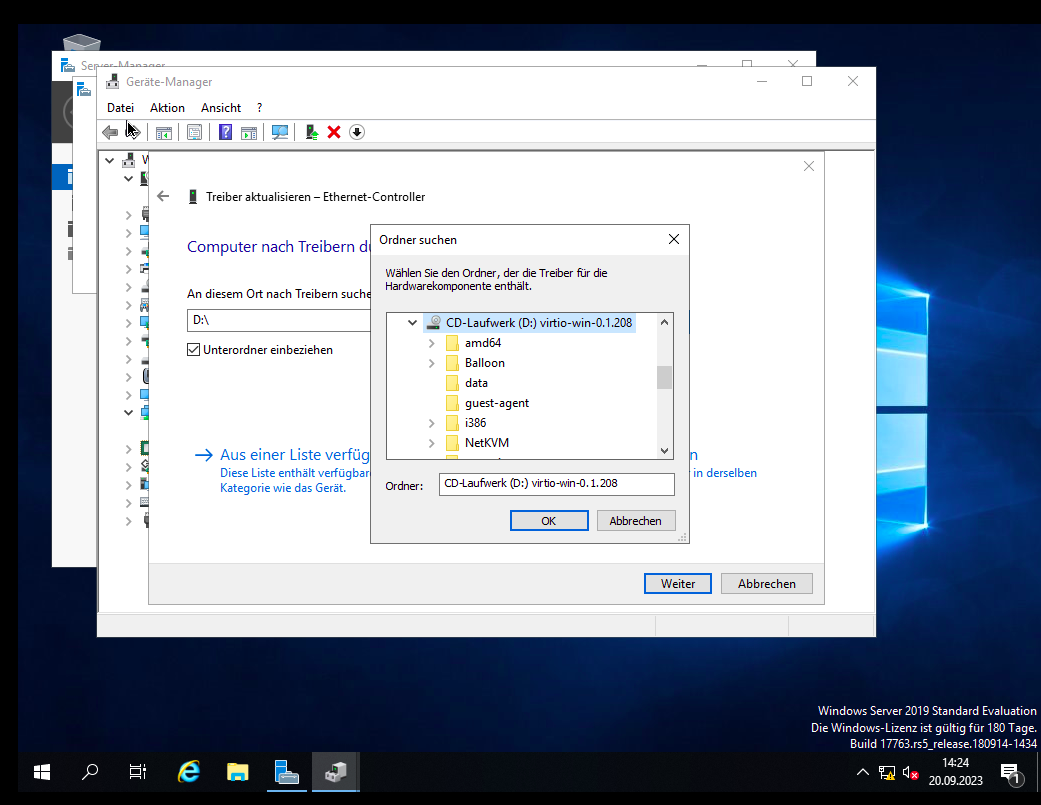Click the NetKVM folder icon
This screenshot has width=1041, height=805.
click(452, 443)
